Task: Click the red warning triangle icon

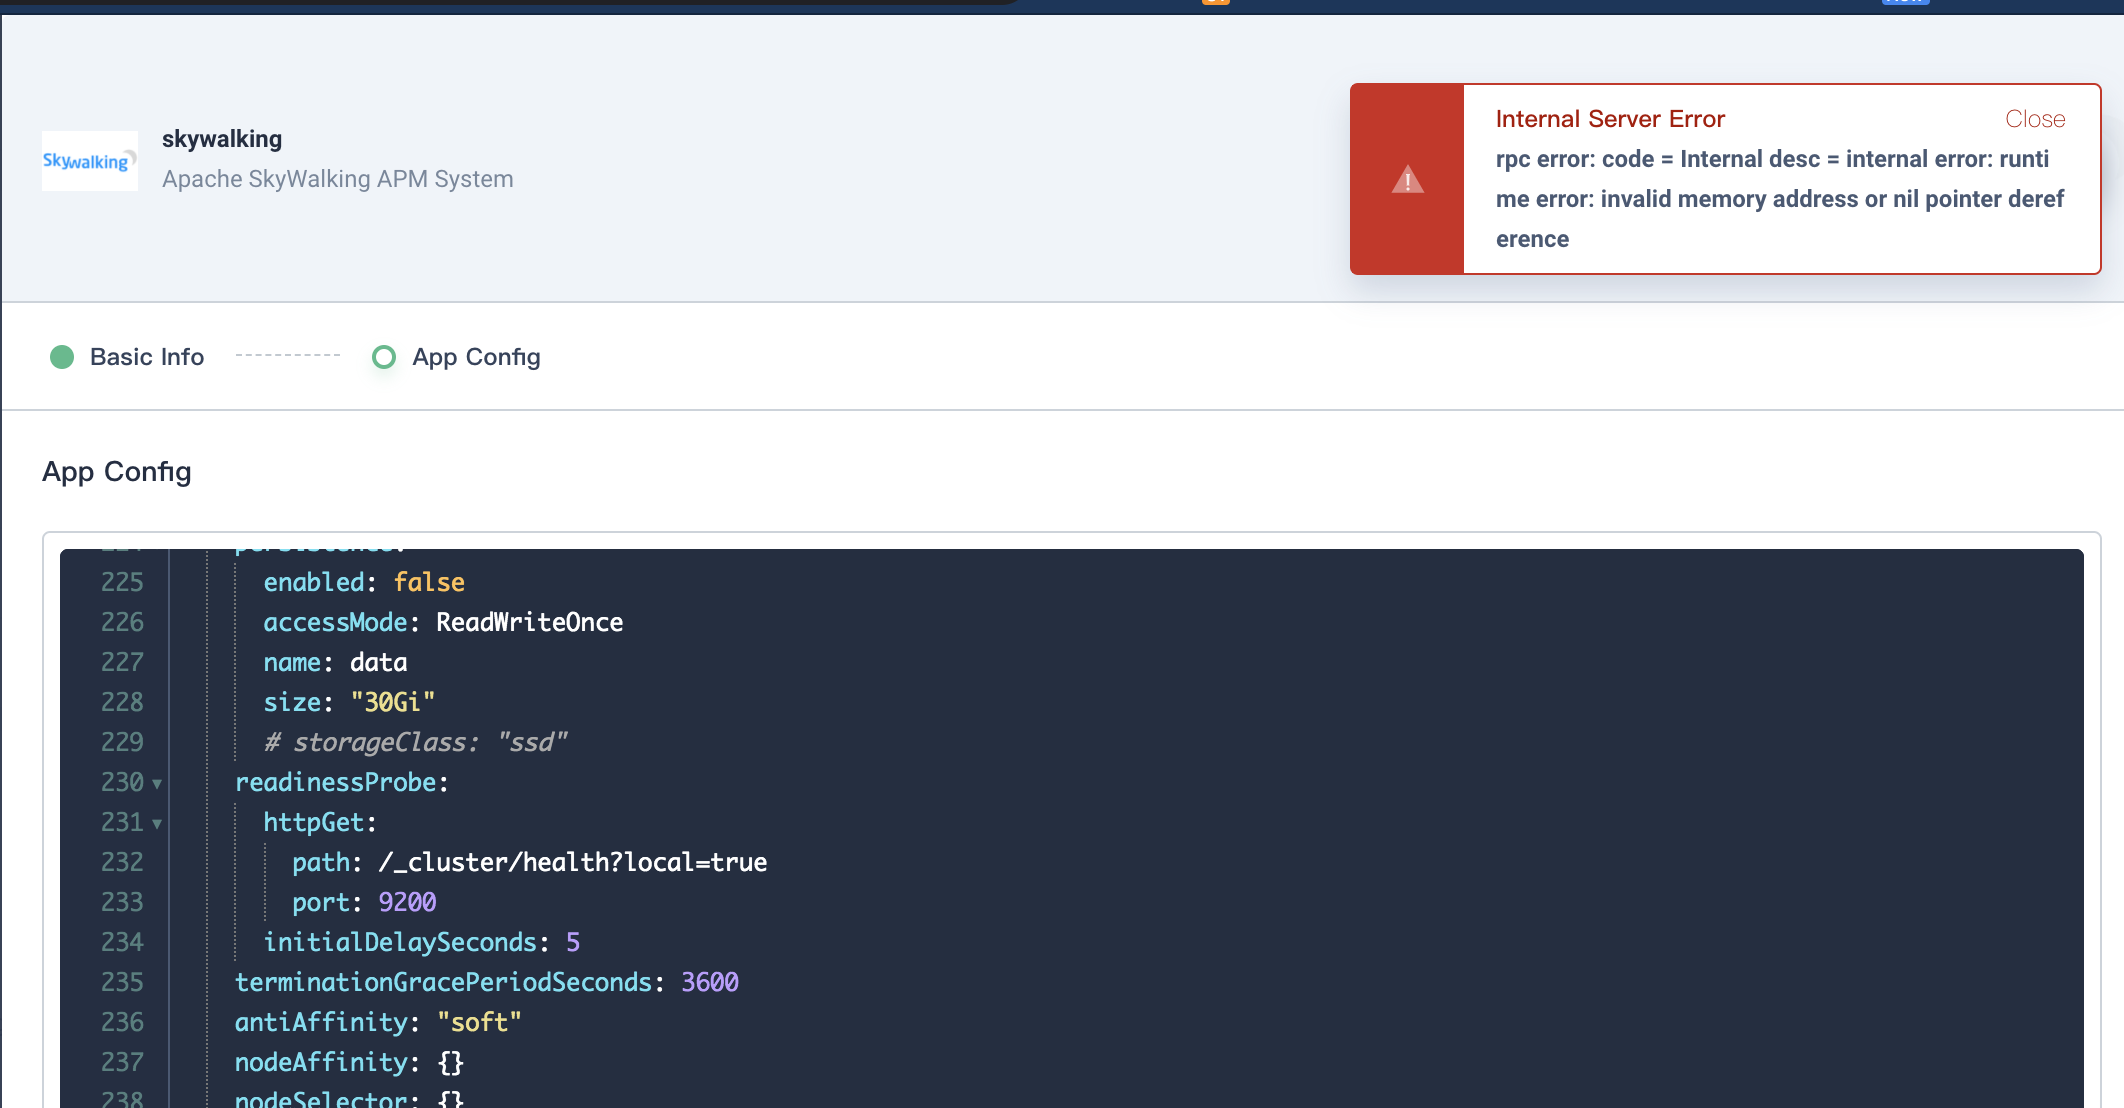Action: [1407, 179]
